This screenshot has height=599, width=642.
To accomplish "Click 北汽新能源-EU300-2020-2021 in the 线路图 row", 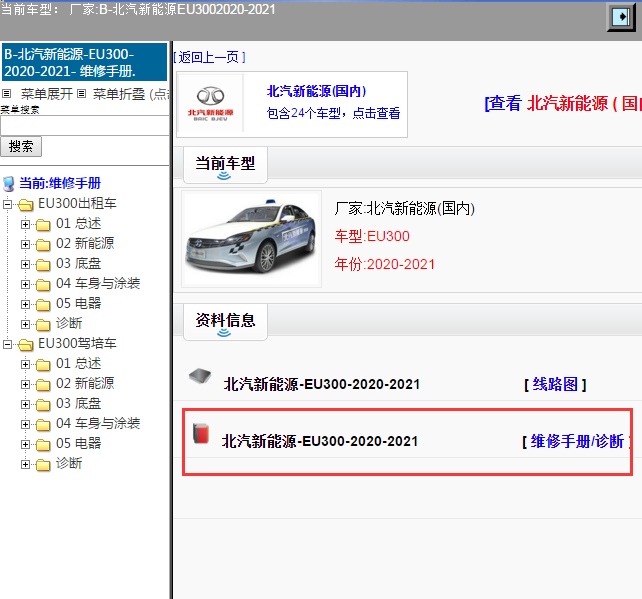I will 322,384.
